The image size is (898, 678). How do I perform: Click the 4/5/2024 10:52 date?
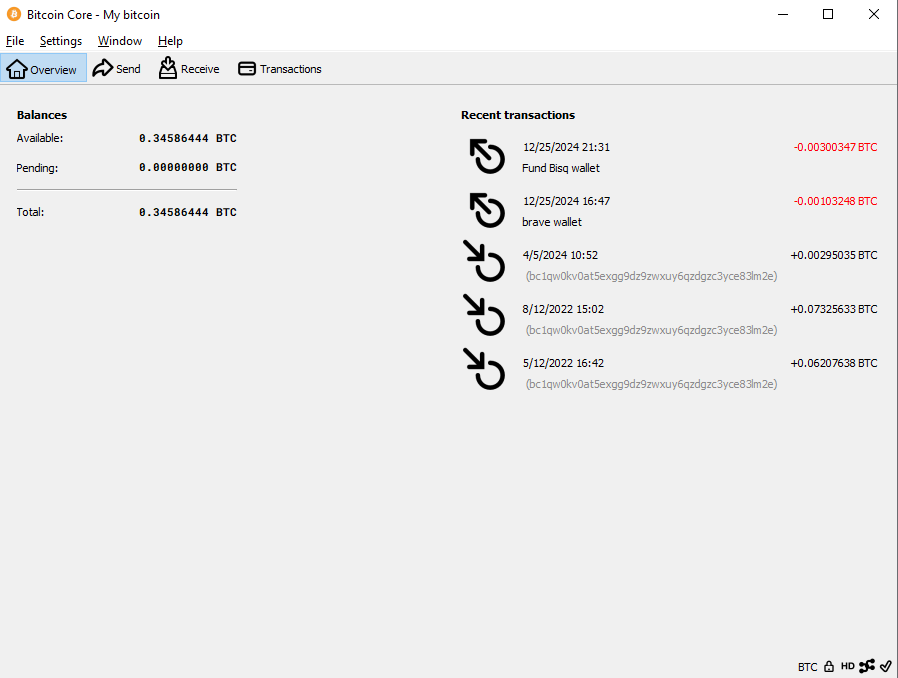pyautogui.click(x=560, y=255)
